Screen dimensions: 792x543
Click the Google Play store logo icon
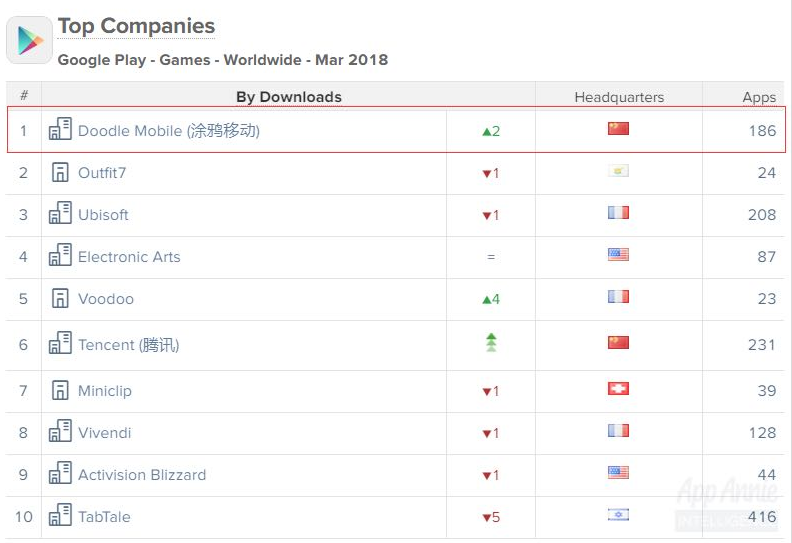click(x=29, y=40)
